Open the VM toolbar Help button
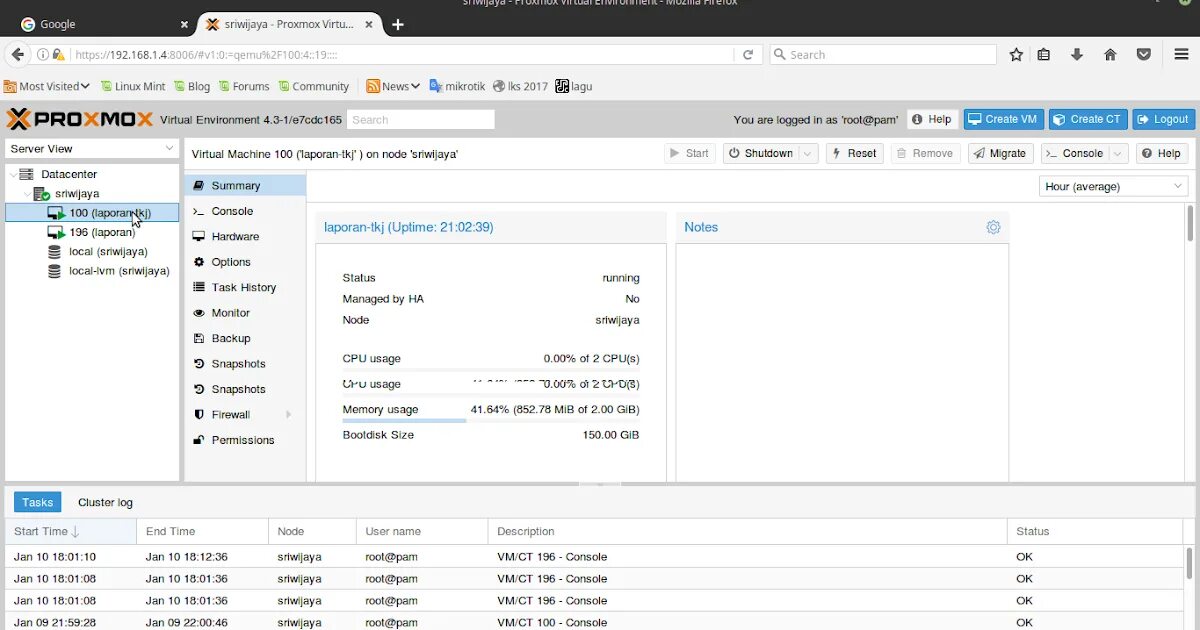 point(1161,153)
